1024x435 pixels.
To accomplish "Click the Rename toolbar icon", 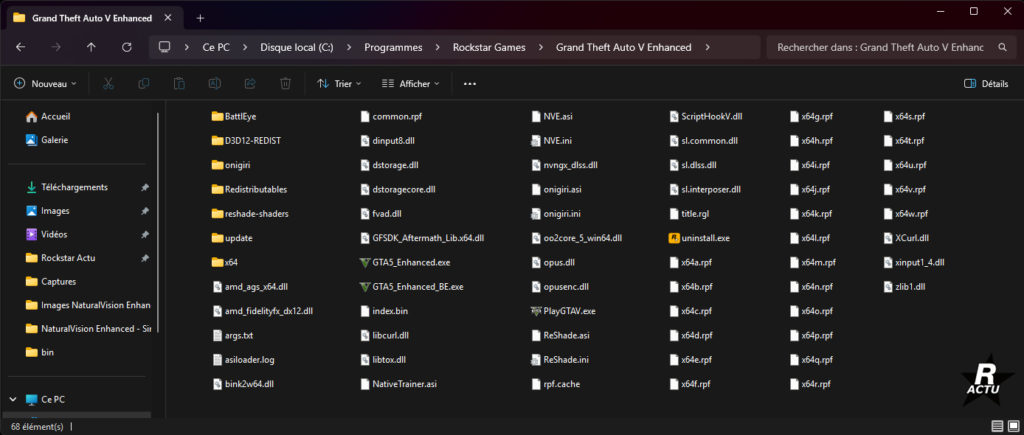I will click(214, 84).
